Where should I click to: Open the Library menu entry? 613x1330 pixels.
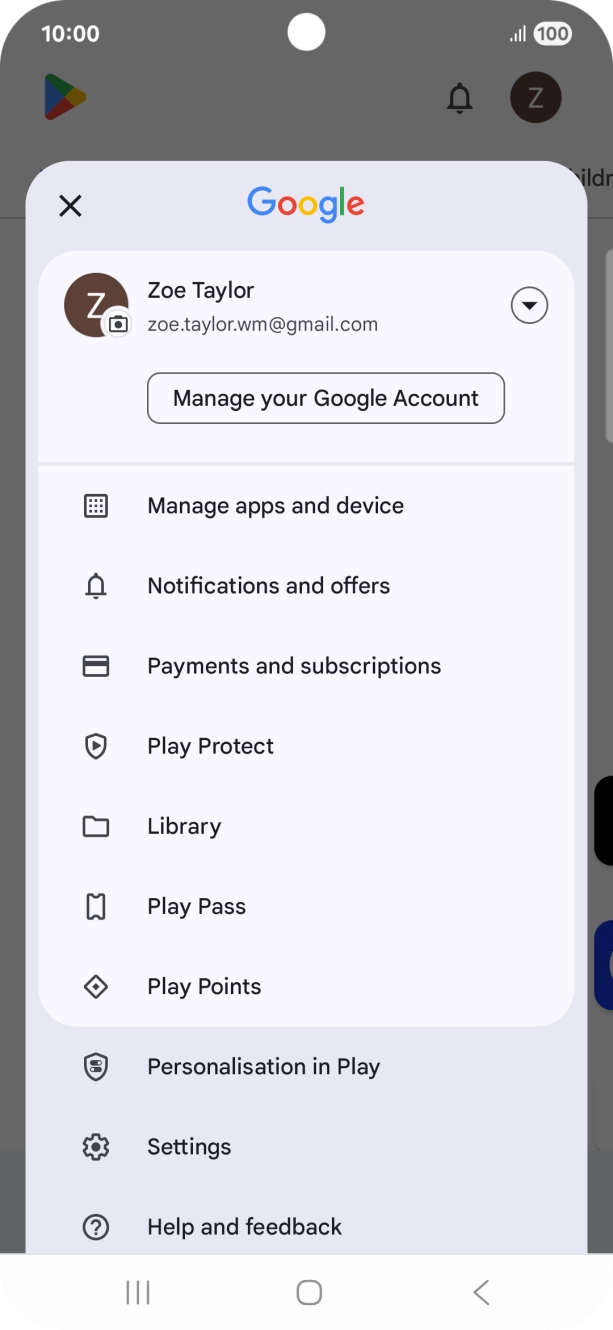184,826
